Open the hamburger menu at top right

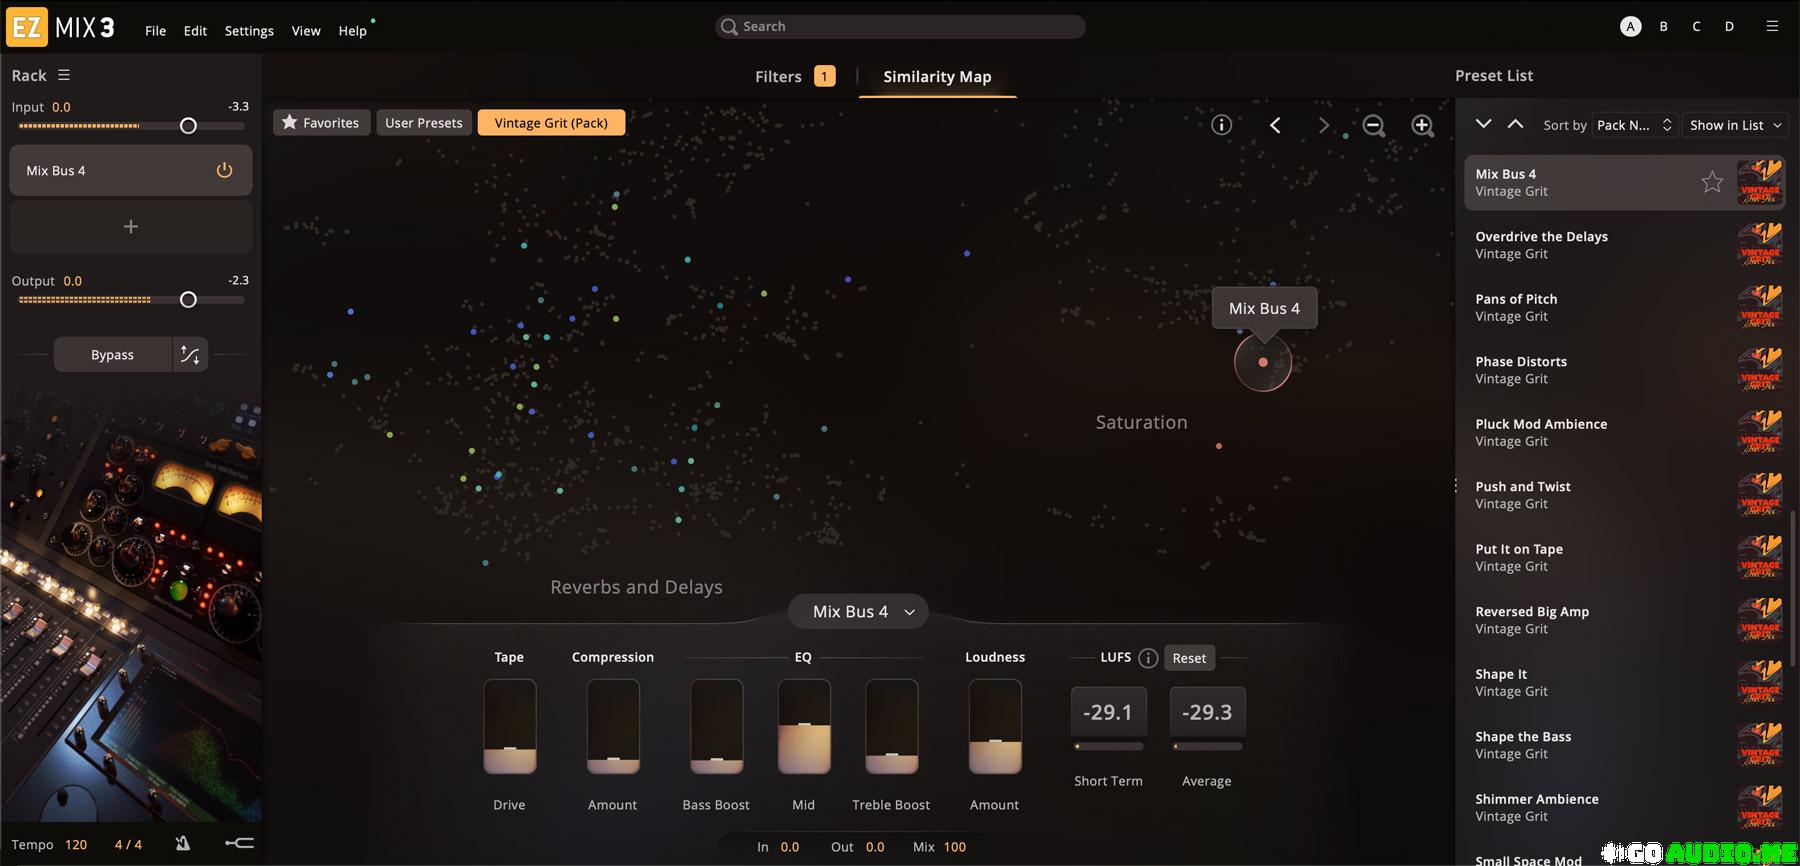pyautogui.click(x=1772, y=26)
